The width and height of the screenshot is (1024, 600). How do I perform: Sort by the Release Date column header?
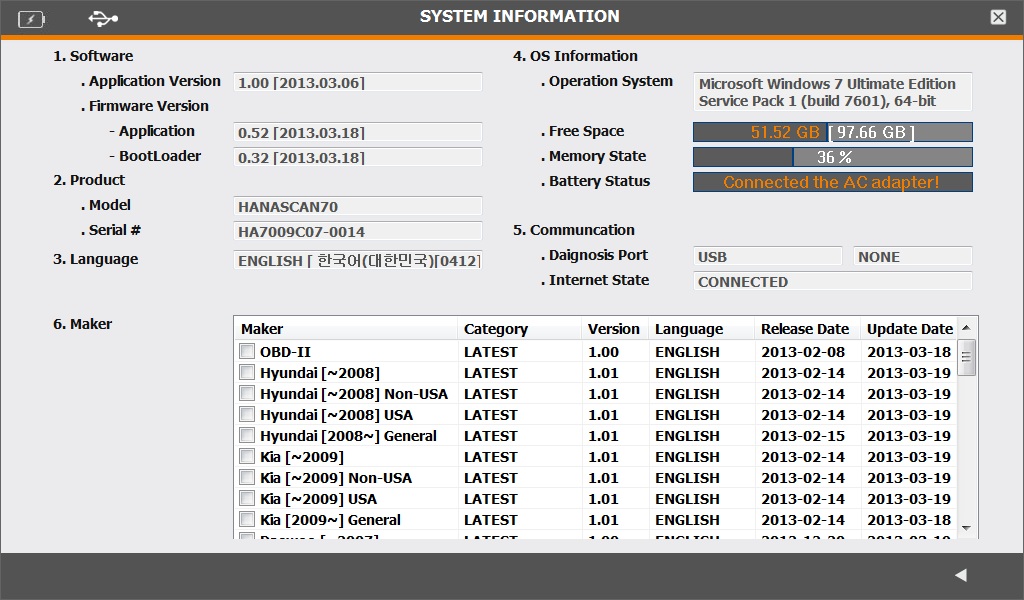point(805,329)
